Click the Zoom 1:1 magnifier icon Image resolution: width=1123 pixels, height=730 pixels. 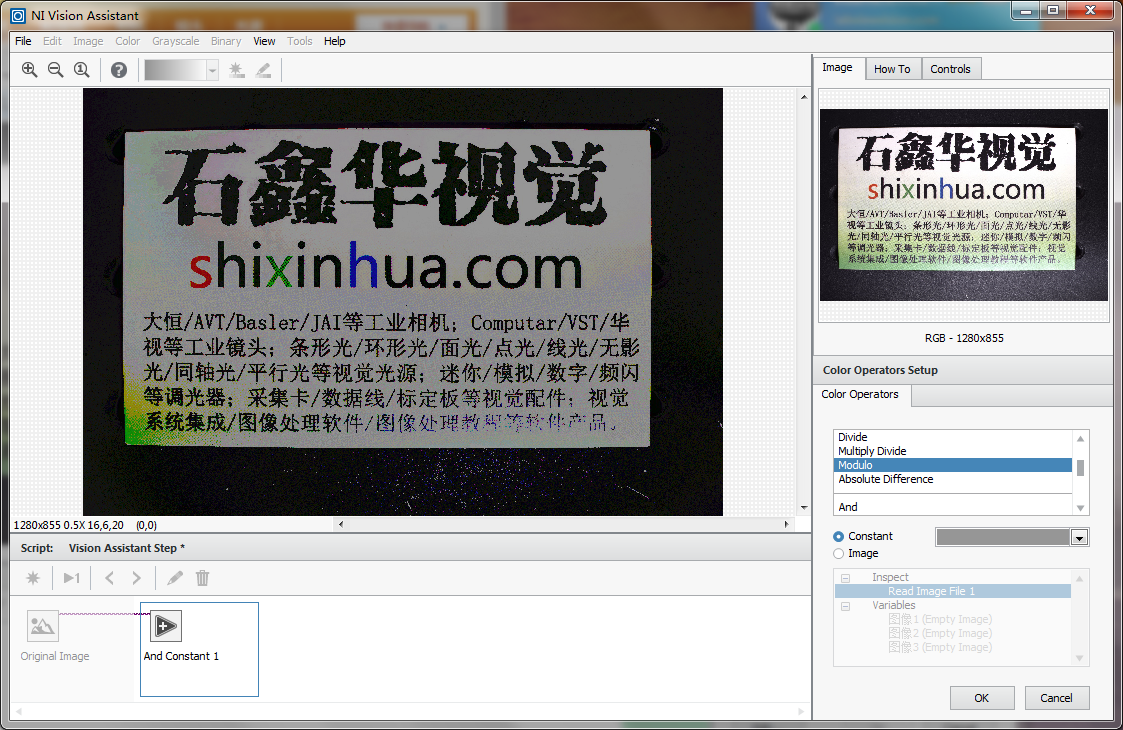click(x=82, y=69)
